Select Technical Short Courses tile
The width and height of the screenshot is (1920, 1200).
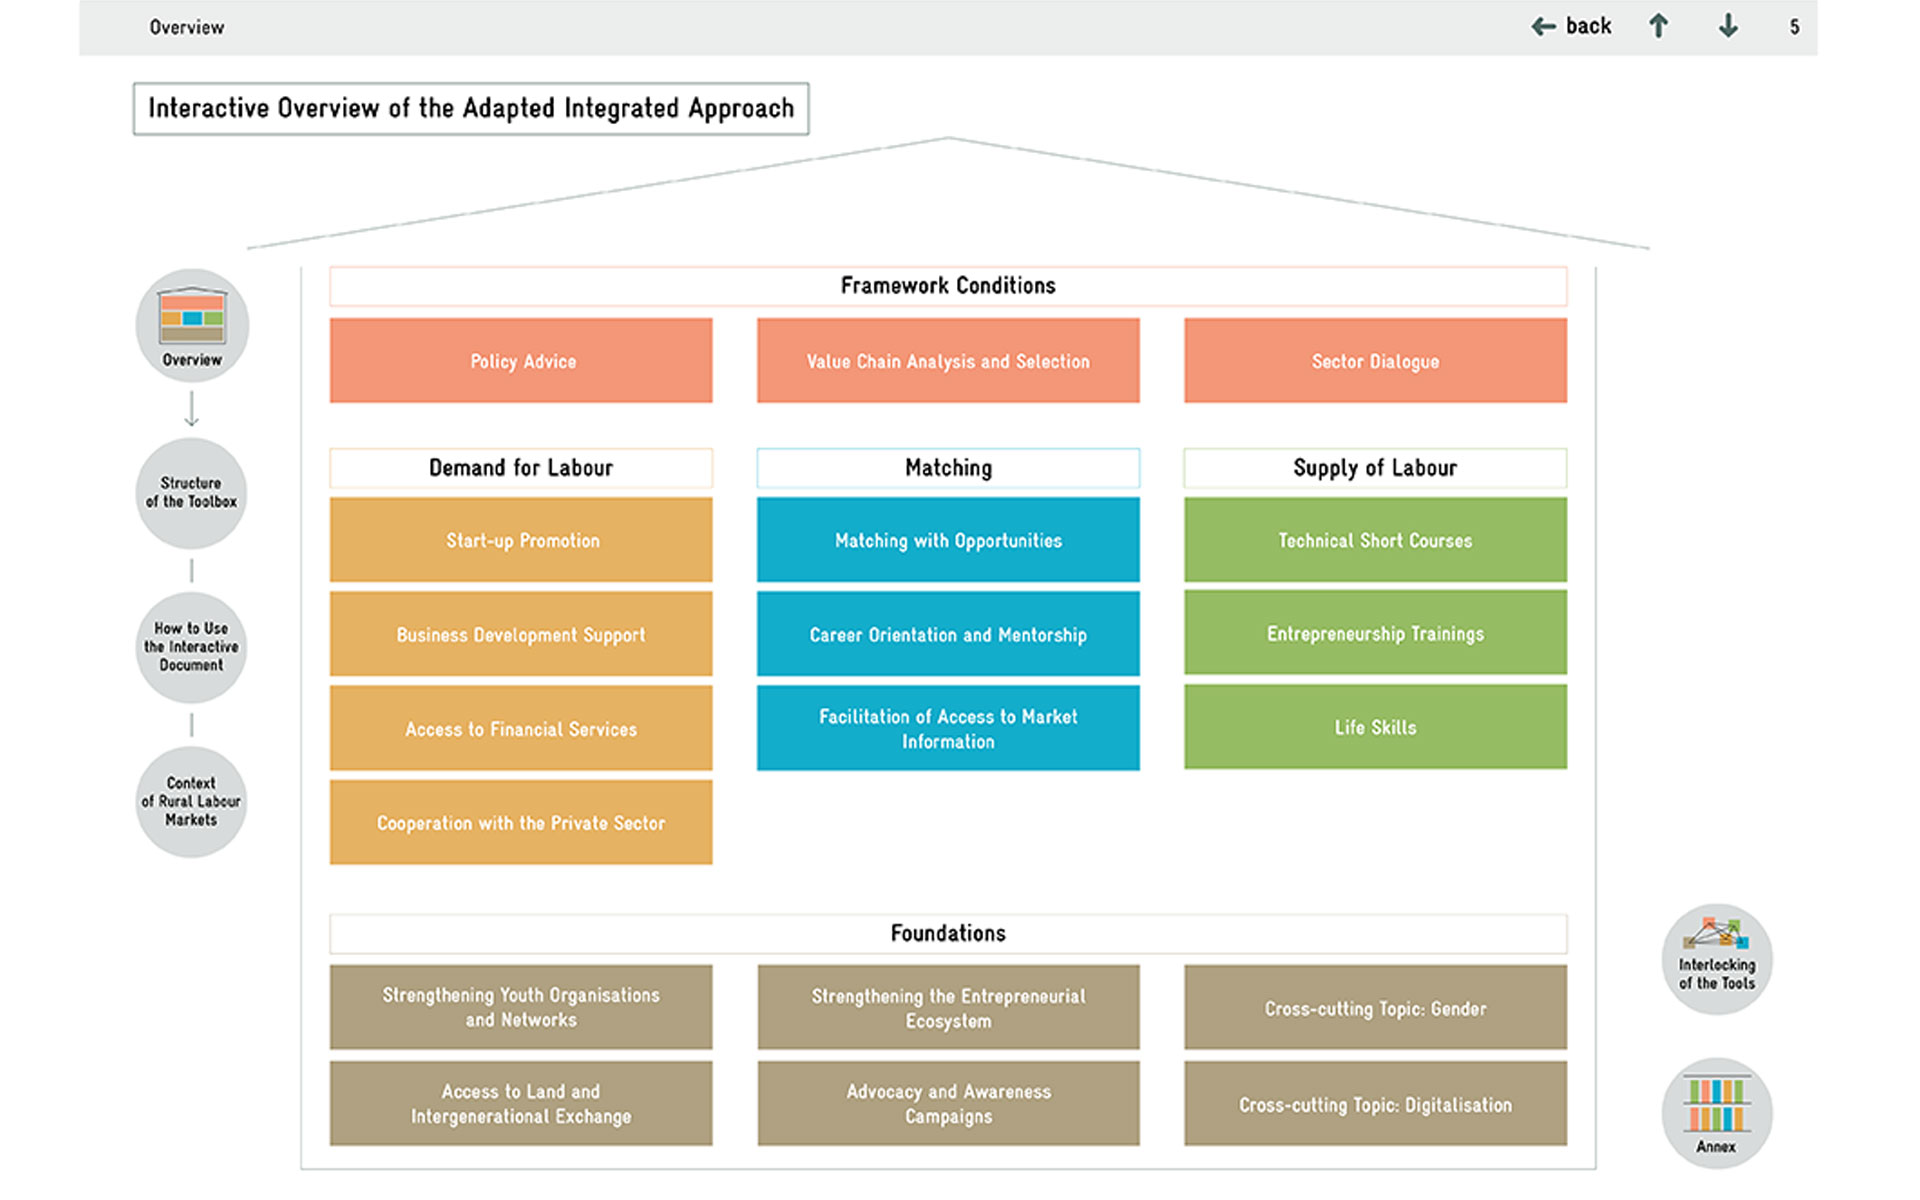tap(1375, 540)
